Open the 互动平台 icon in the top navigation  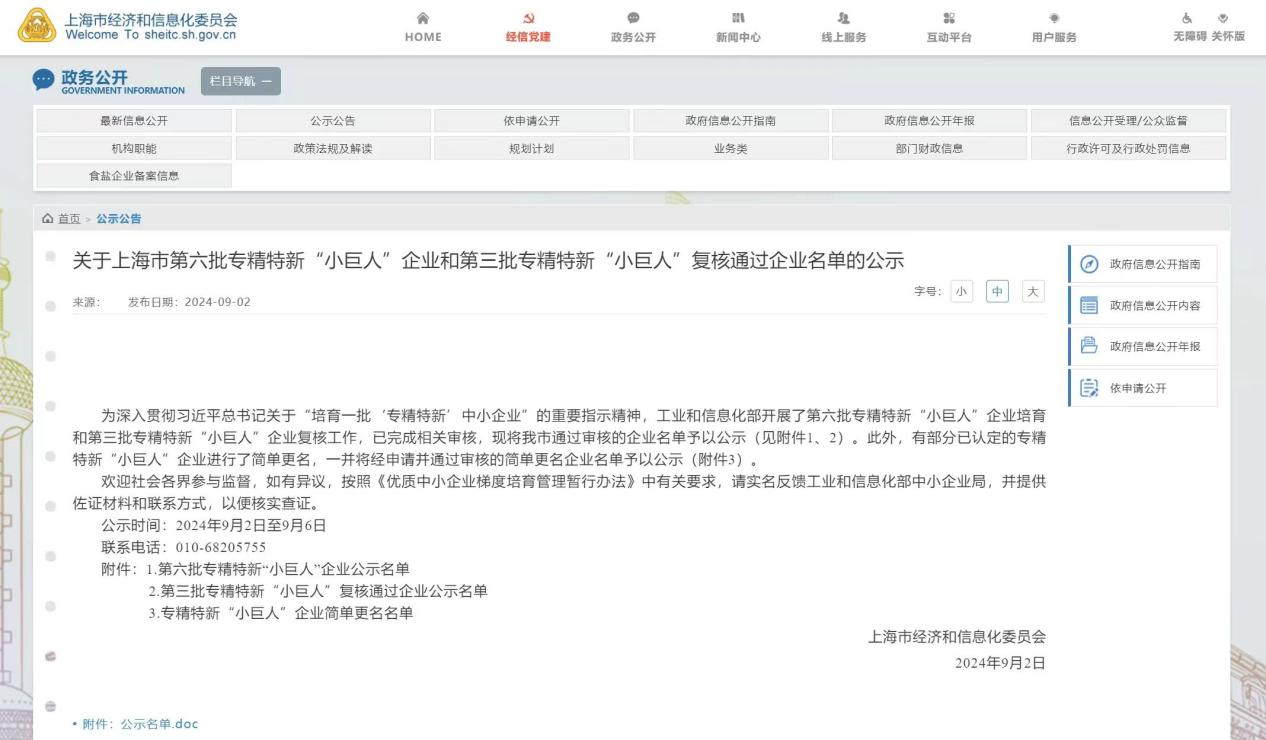point(949,19)
